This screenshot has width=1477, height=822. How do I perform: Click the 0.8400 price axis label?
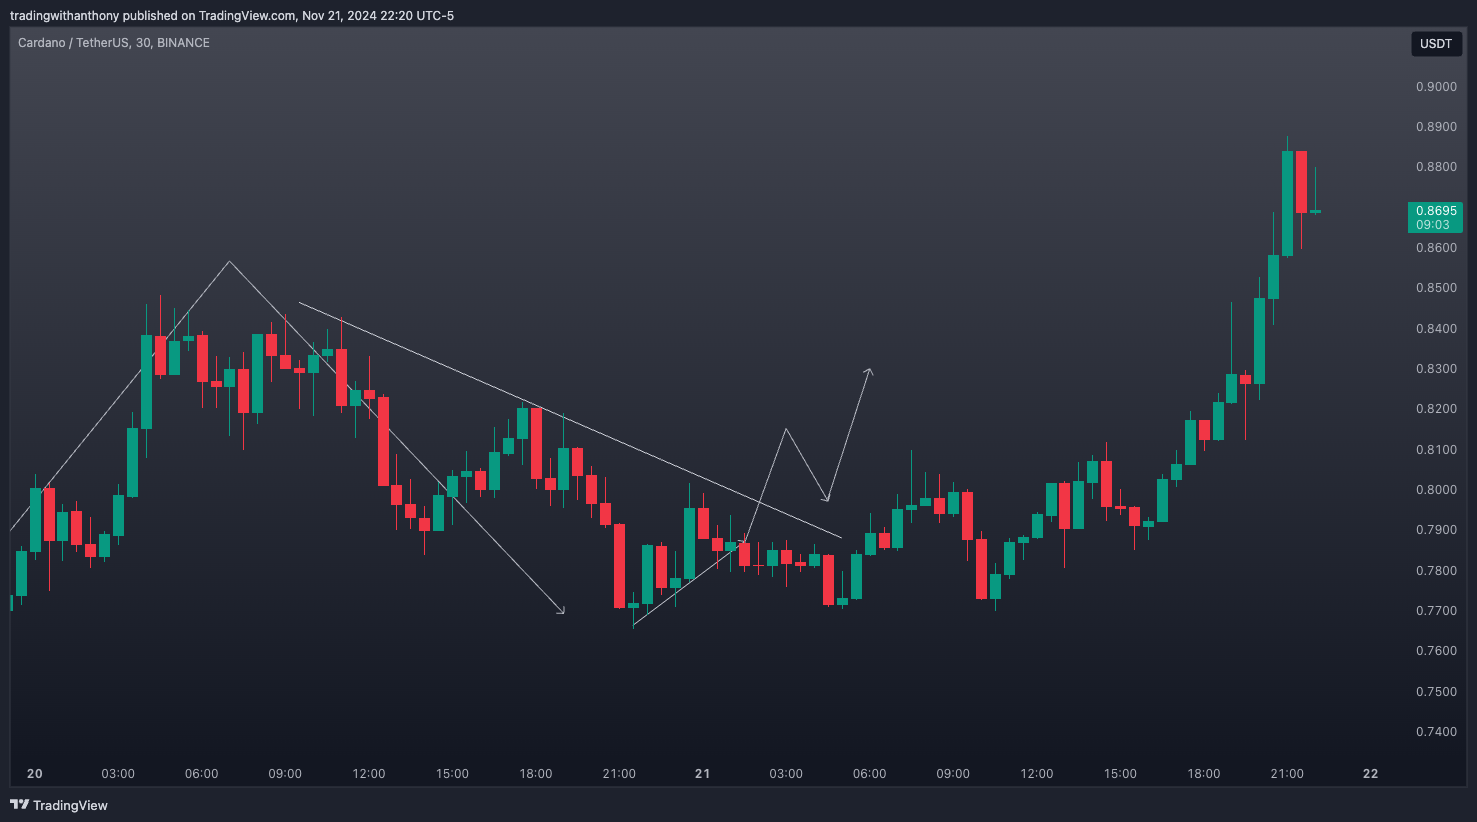pos(1436,329)
